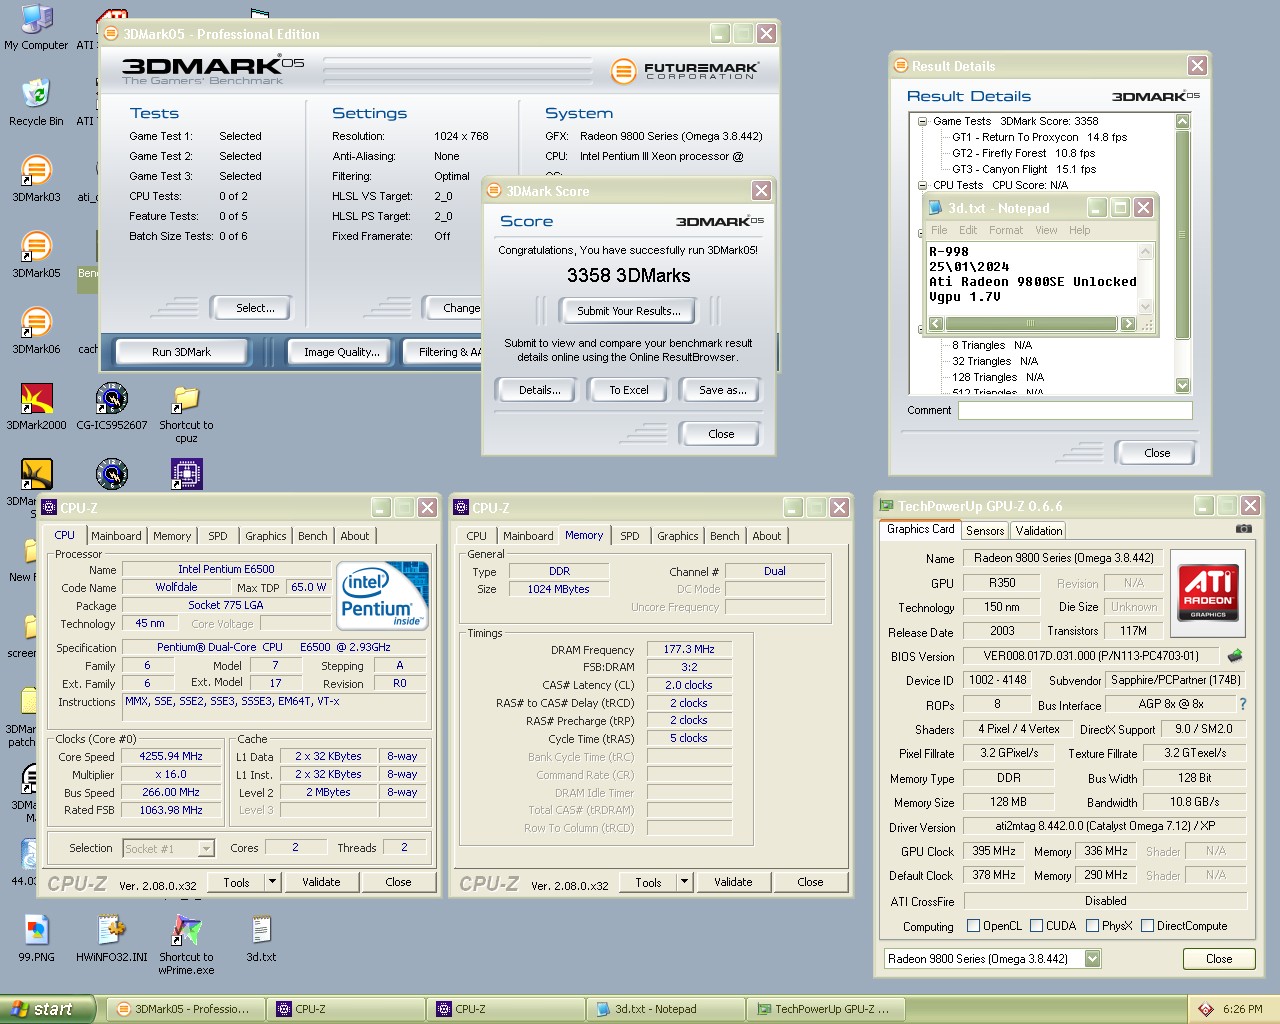Open the Notepad Format menu
The width and height of the screenshot is (1280, 1024).
point(1006,230)
